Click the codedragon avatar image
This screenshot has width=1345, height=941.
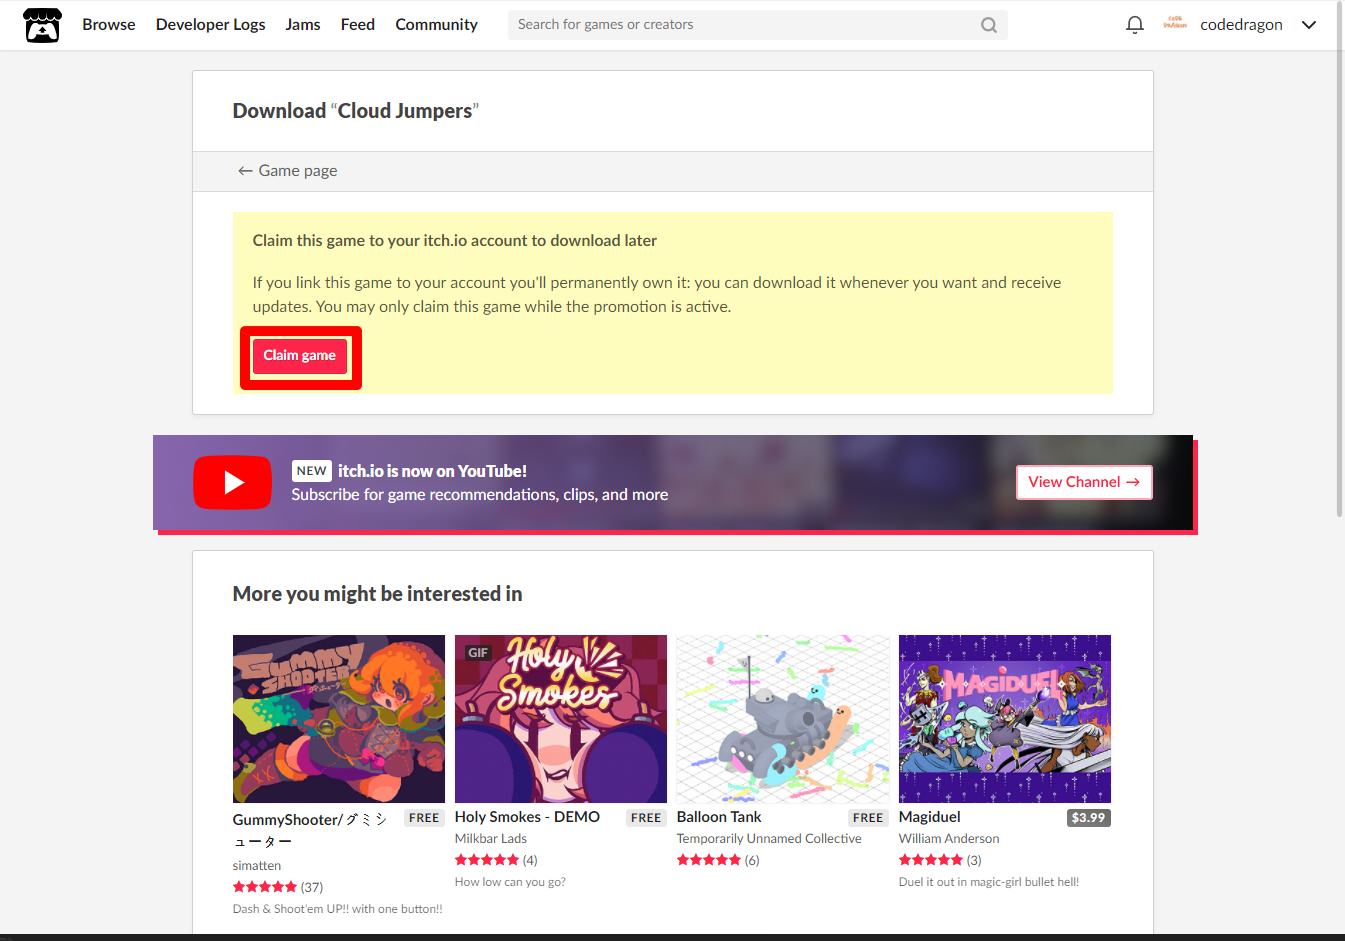(x=1175, y=24)
